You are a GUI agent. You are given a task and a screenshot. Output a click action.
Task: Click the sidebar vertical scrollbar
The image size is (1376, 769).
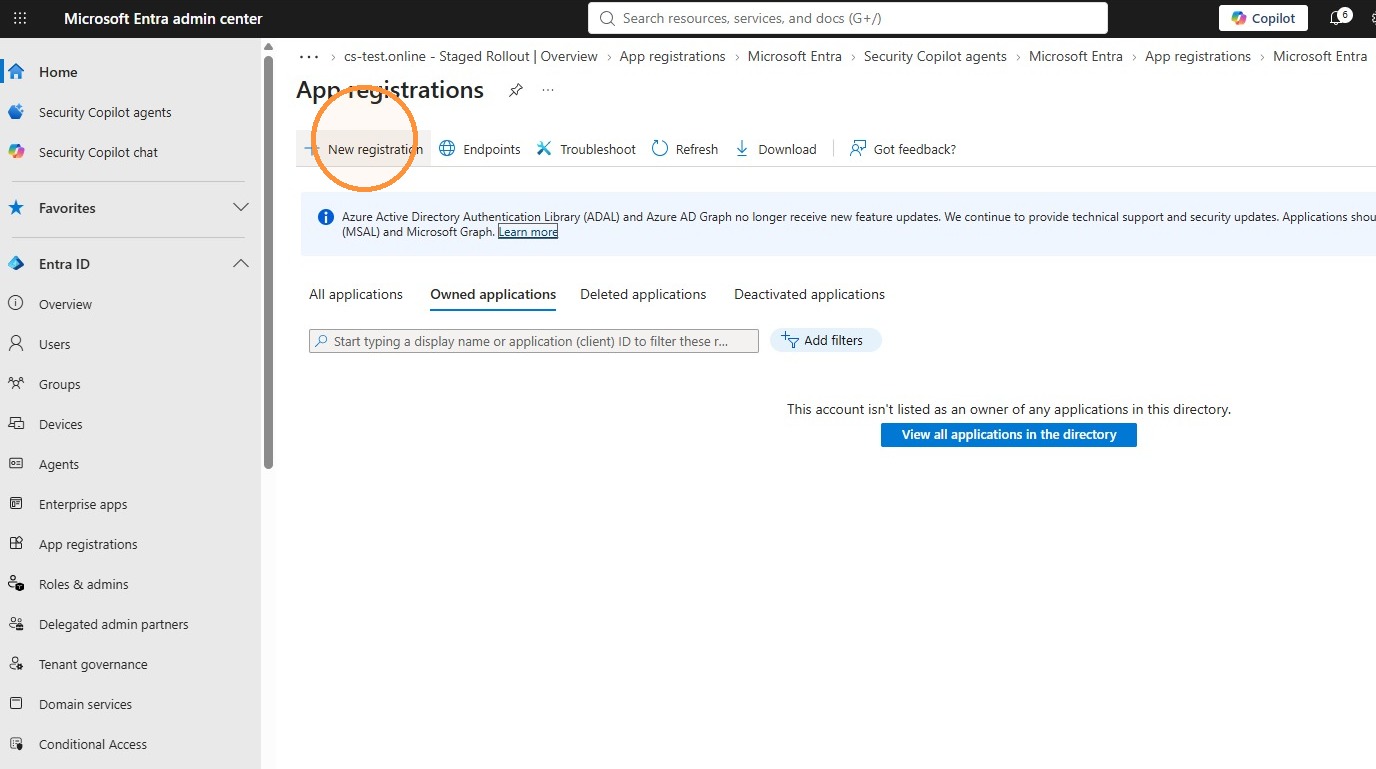pos(268,262)
